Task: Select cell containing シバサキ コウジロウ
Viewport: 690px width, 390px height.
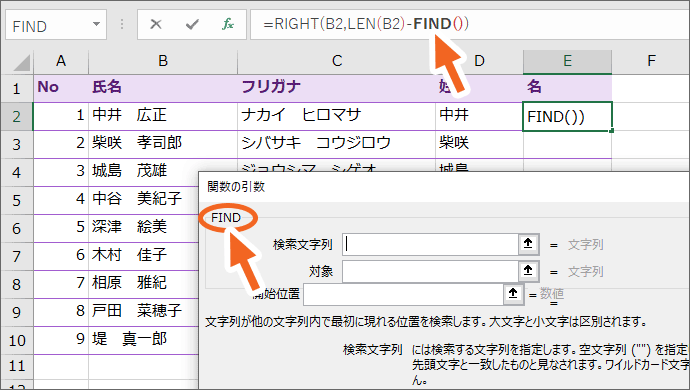Action: point(337,144)
